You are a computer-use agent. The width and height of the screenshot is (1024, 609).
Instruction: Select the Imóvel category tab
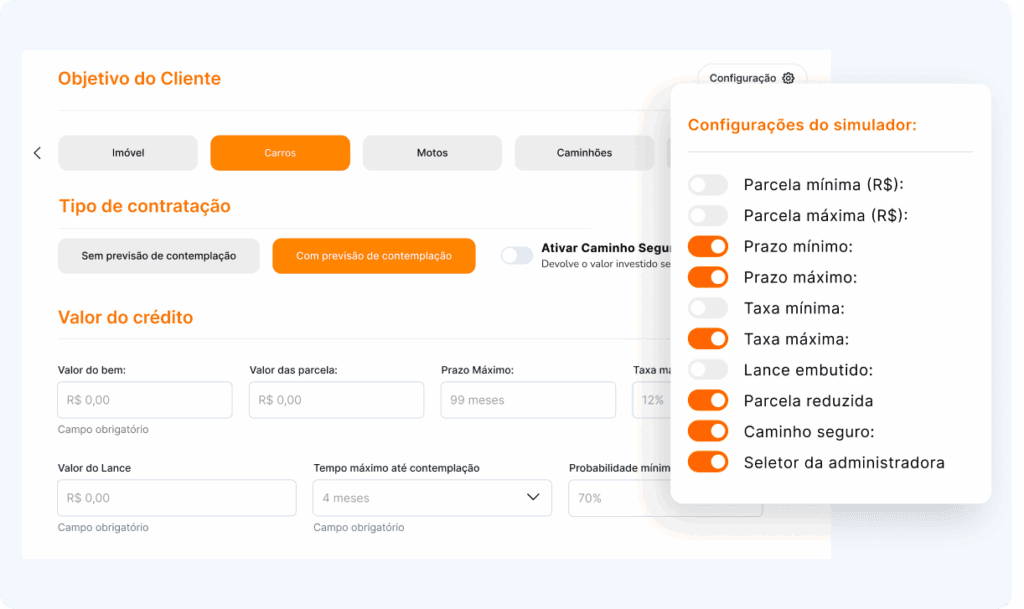(128, 153)
